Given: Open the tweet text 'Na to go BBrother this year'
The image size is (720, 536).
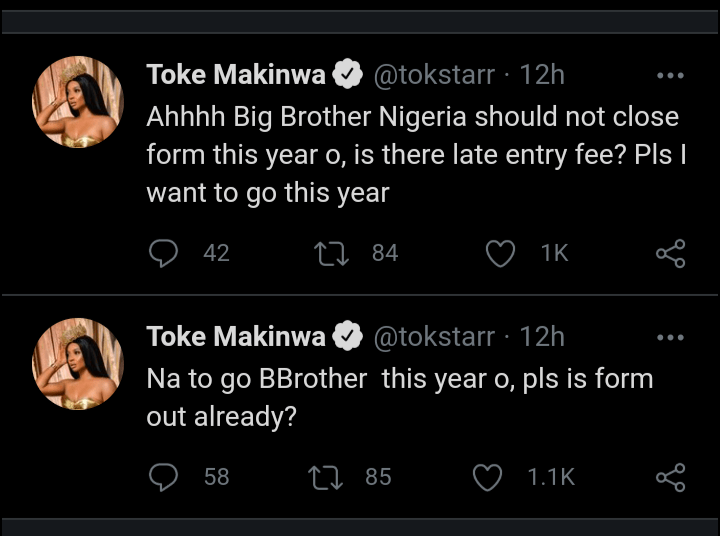Looking at the screenshot, I should pos(399,396).
